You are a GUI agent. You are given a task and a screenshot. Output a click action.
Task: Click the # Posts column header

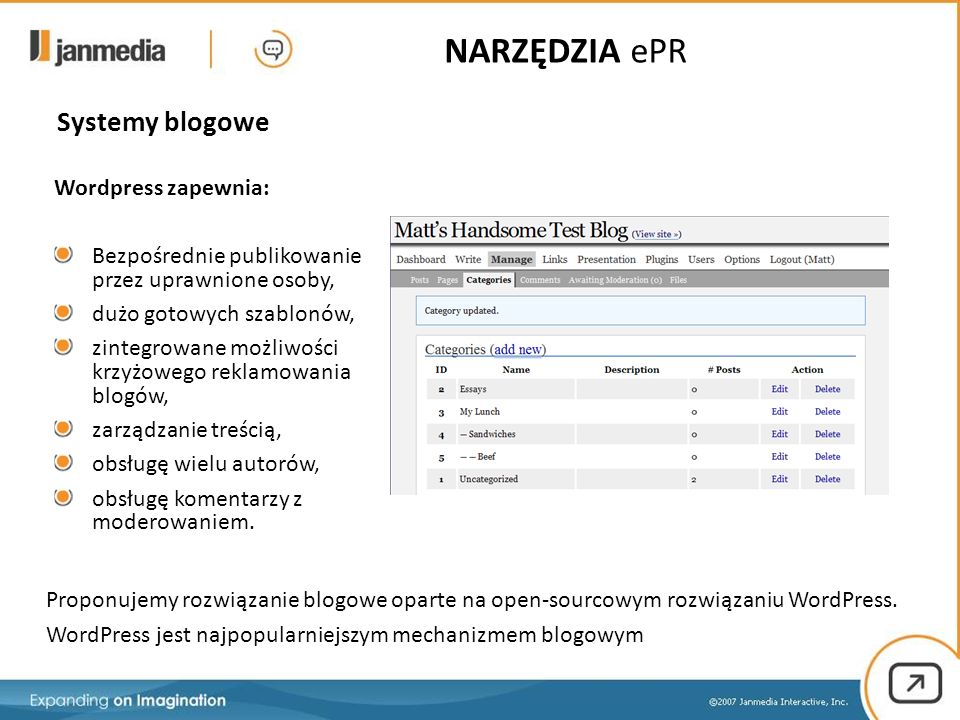[x=724, y=369]
